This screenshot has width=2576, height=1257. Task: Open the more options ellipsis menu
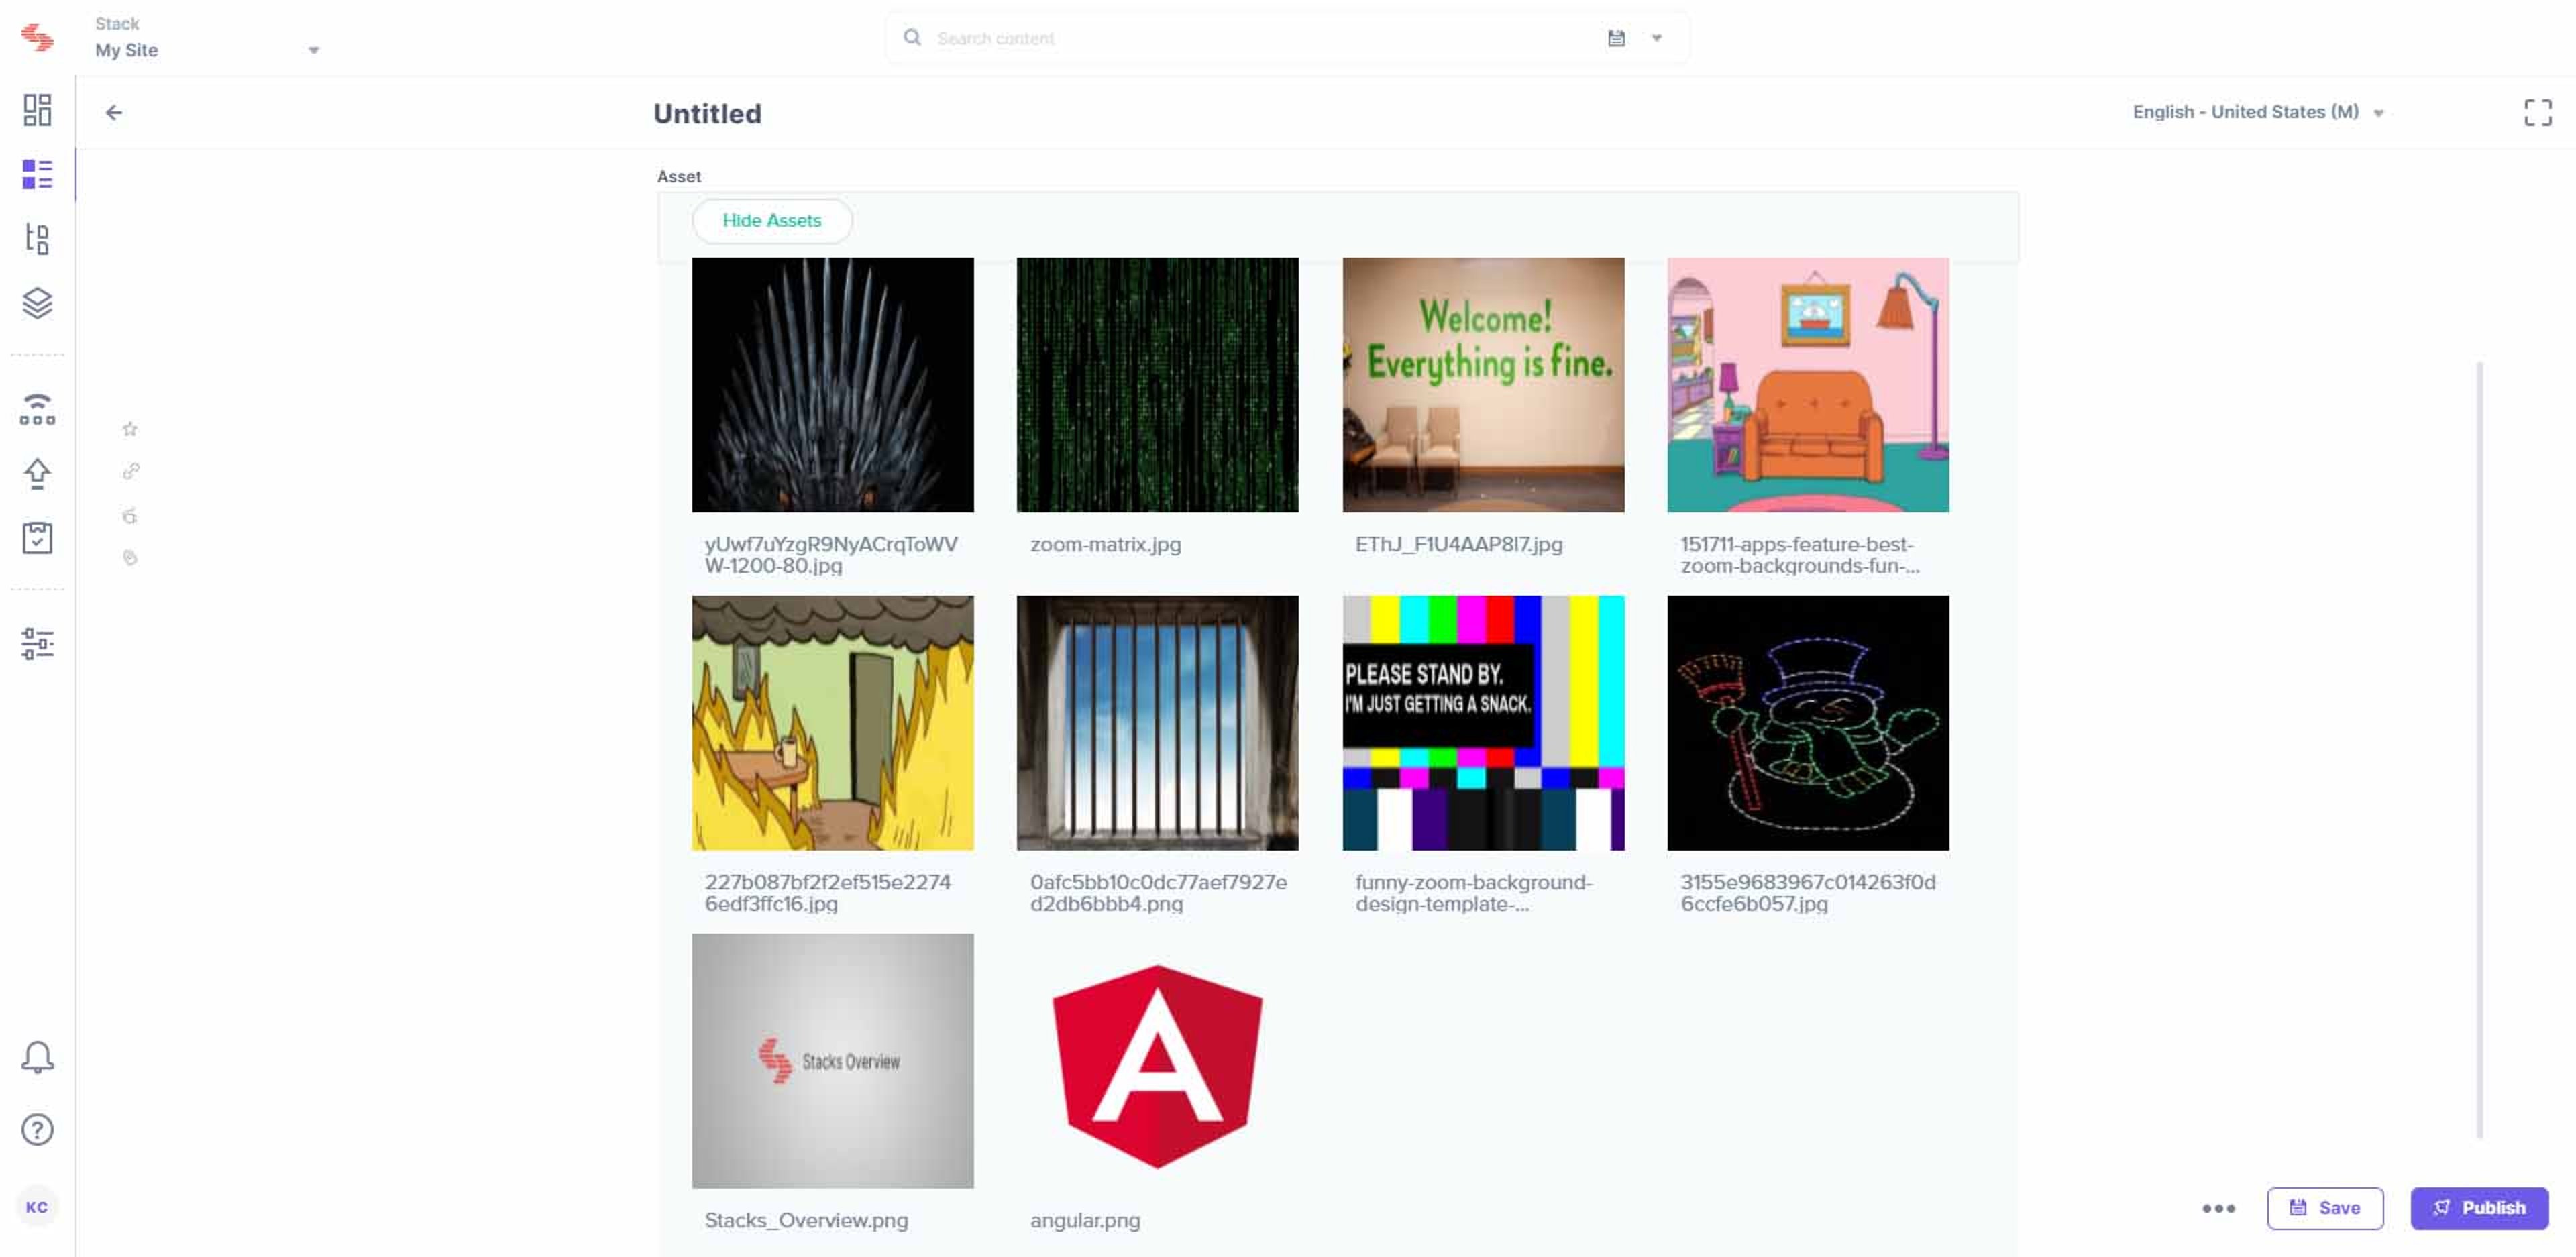click(2218, 1208)
